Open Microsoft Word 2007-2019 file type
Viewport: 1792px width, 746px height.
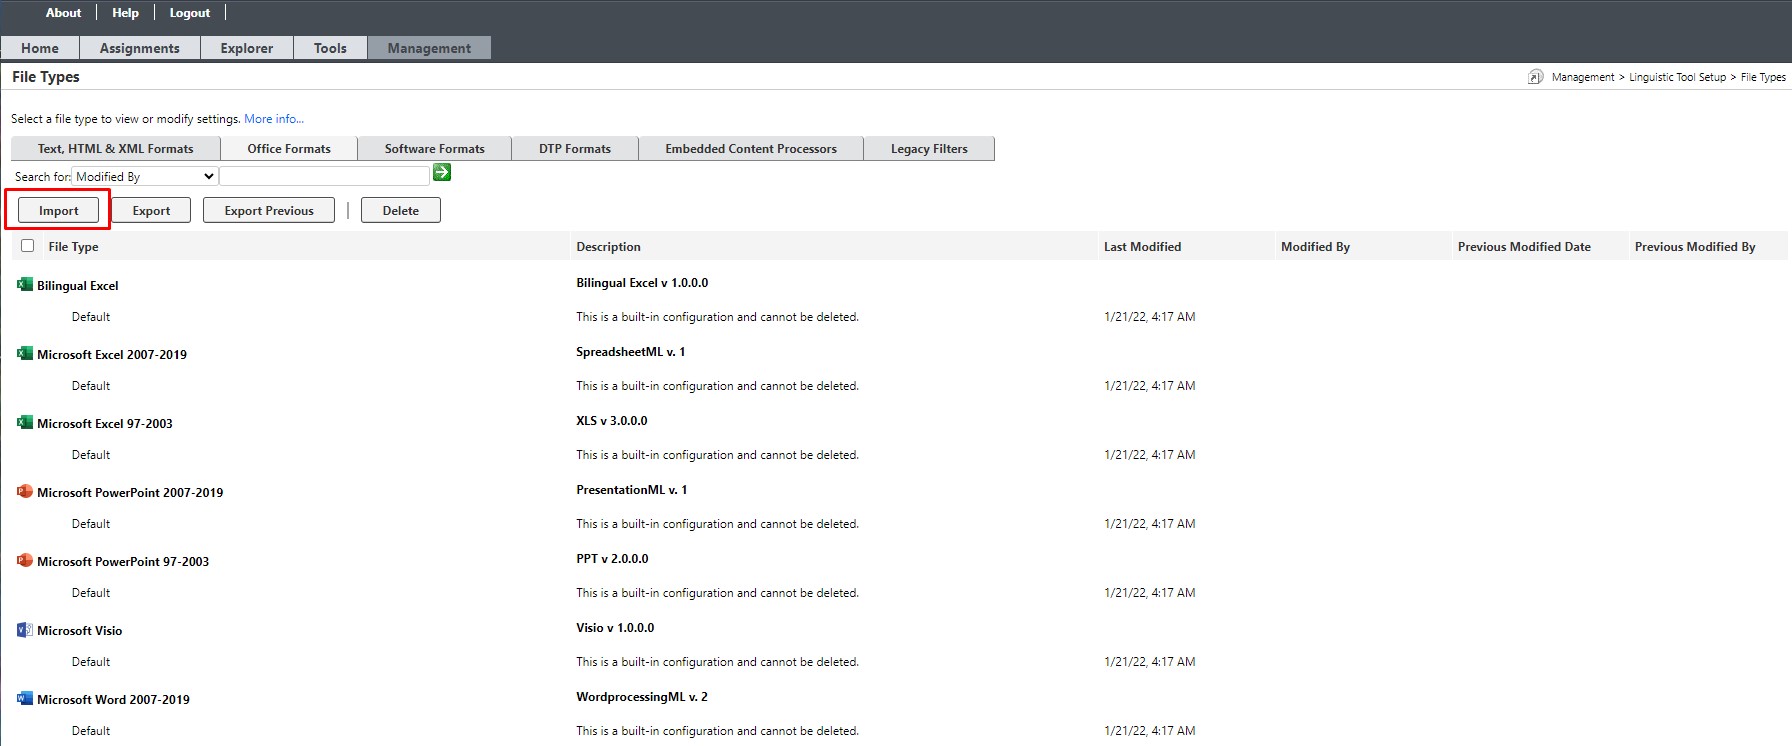coord(113,700)
